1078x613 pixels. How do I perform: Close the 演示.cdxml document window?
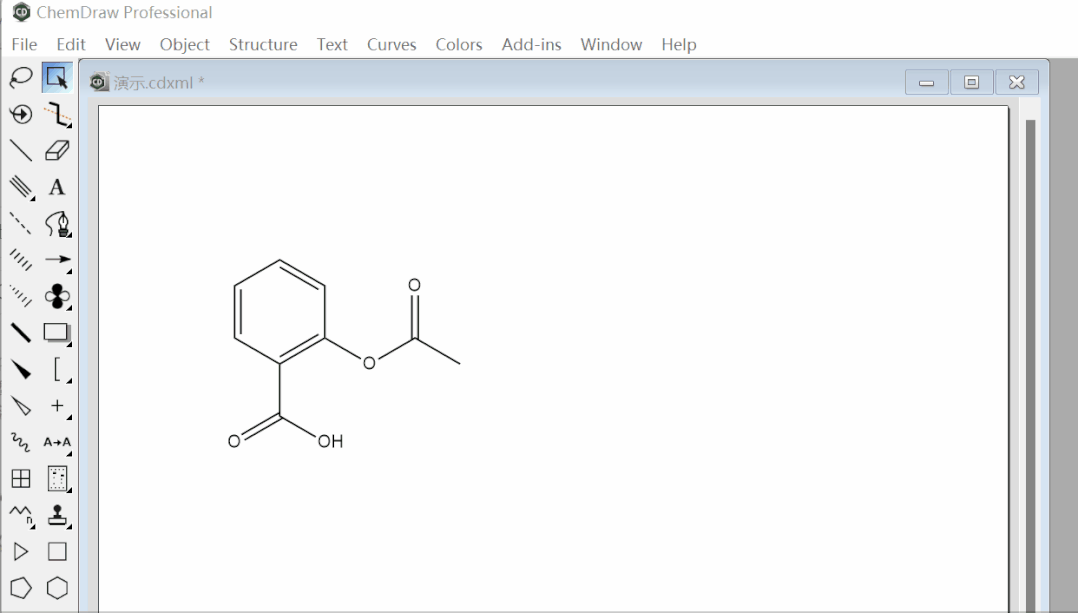pos(1017,82)
